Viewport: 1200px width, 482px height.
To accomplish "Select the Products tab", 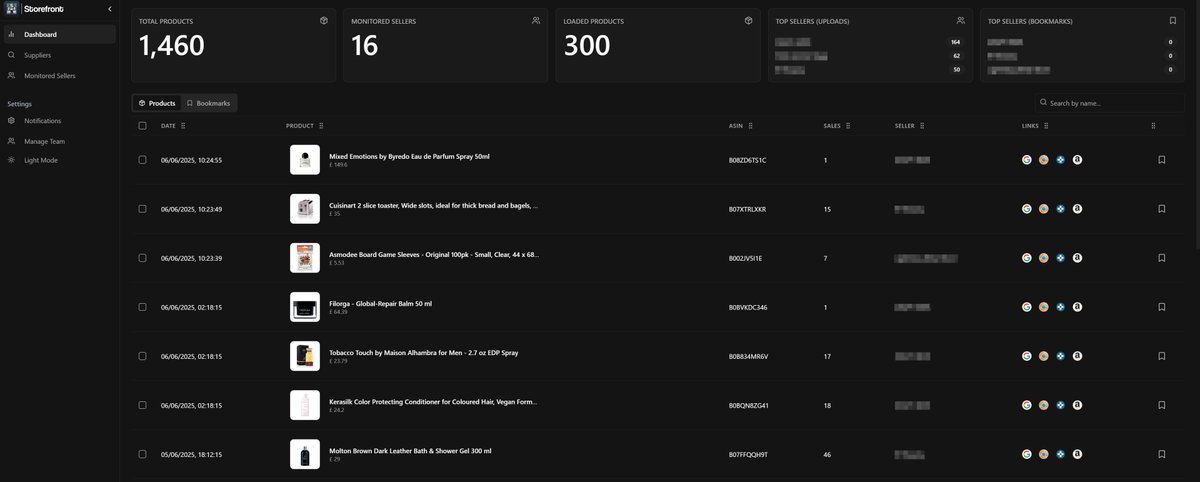I will click(x=157, y=103).
